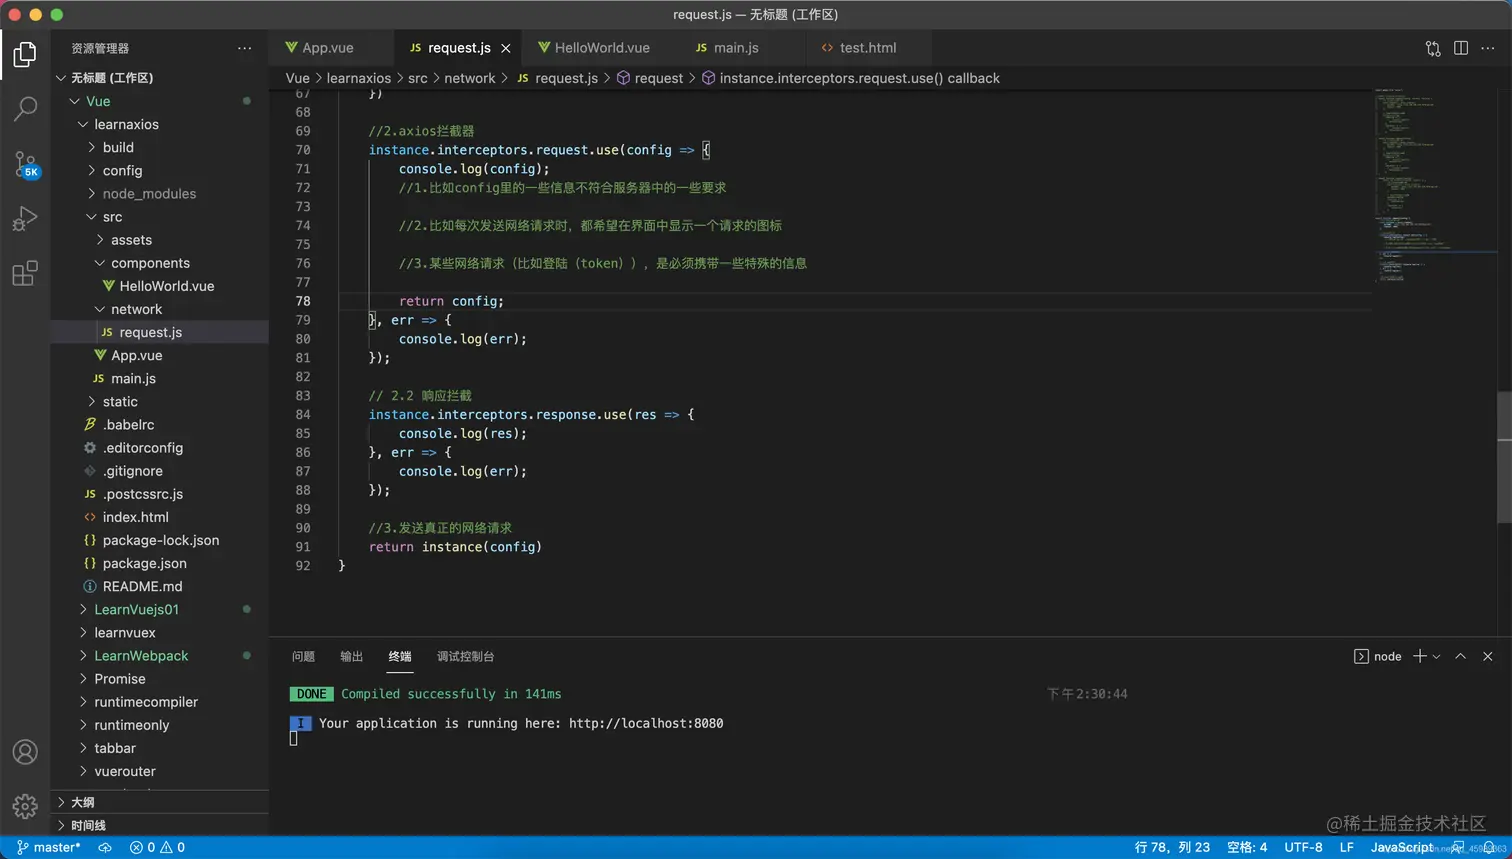Image resolution: width=1512 pixels, height=859 pixels.
Task: Open the Explorer more actions ellipsis
Action: tap(245, 48)
